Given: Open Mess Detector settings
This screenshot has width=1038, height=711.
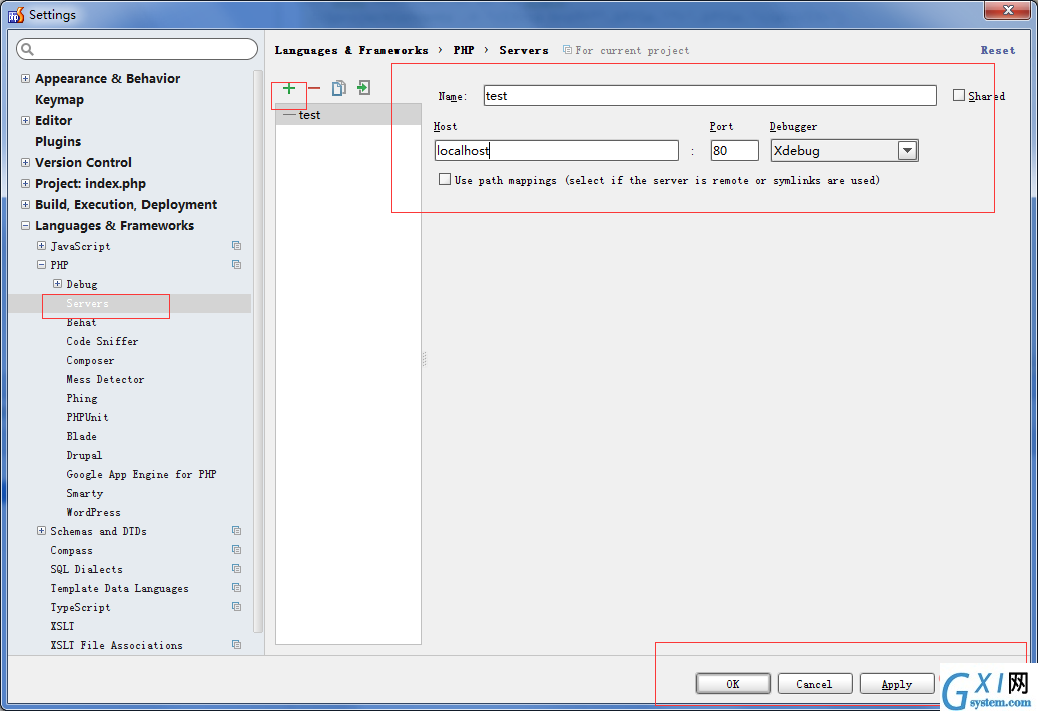Looking at the screenshot, I should point(105,379).
